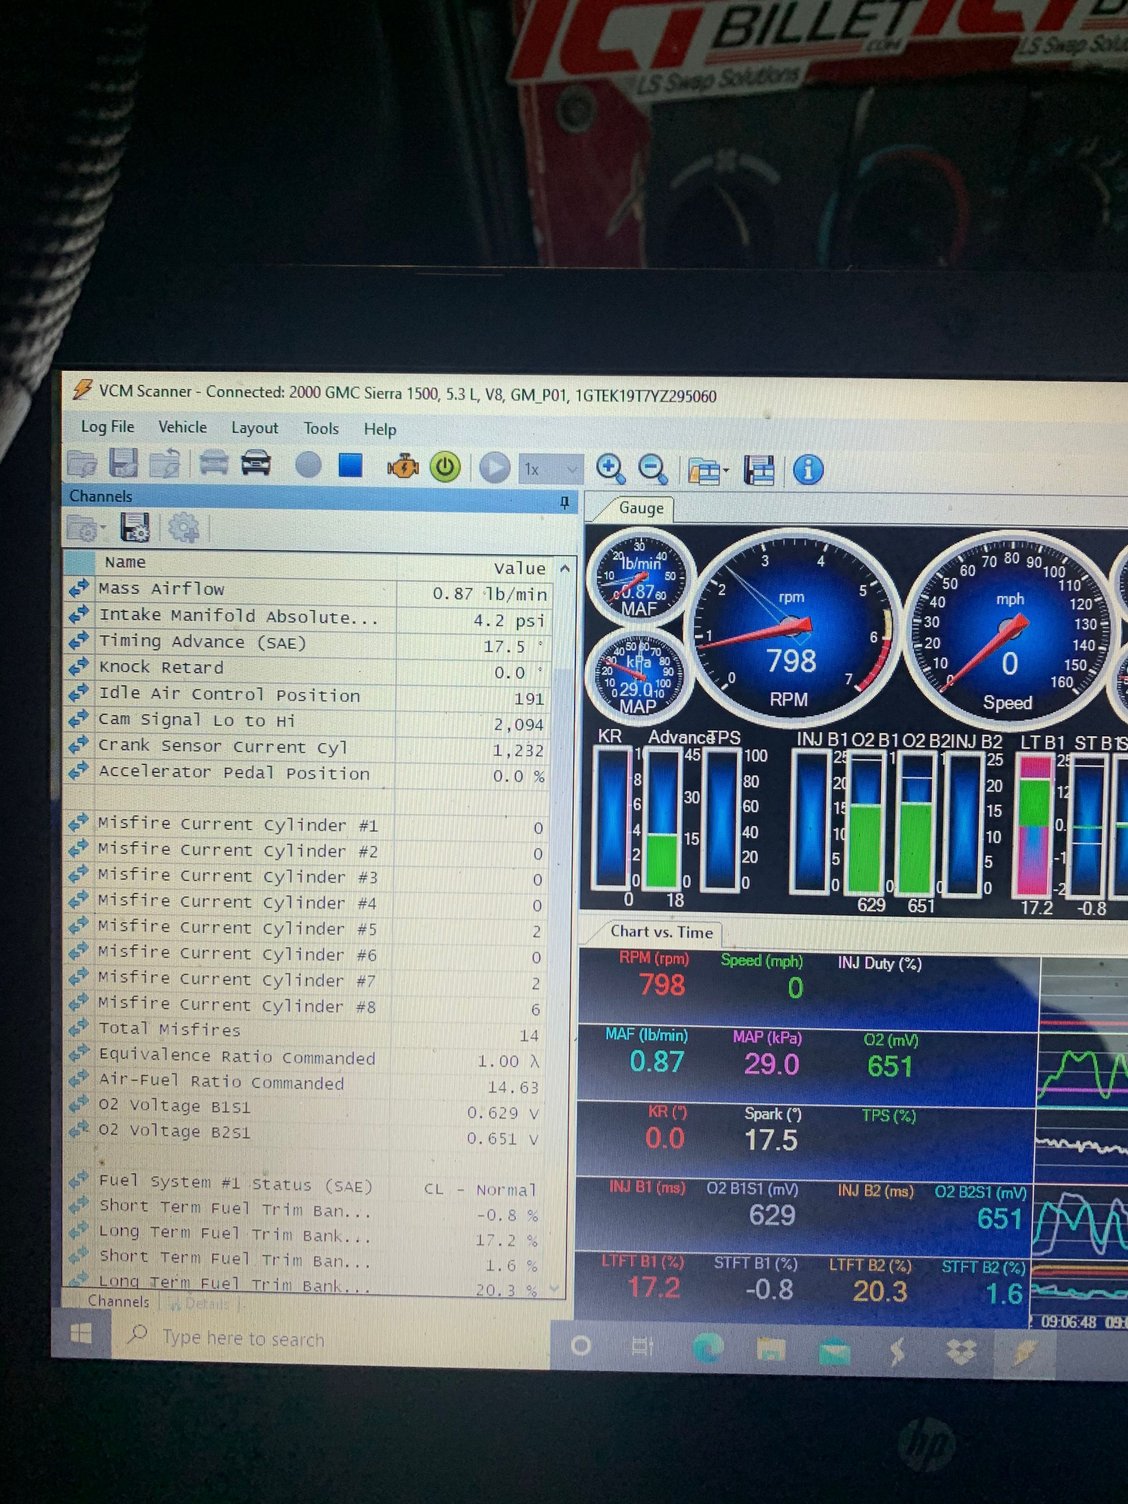
Task: Click the blue stop scanning button
Action: pos(350,466)
